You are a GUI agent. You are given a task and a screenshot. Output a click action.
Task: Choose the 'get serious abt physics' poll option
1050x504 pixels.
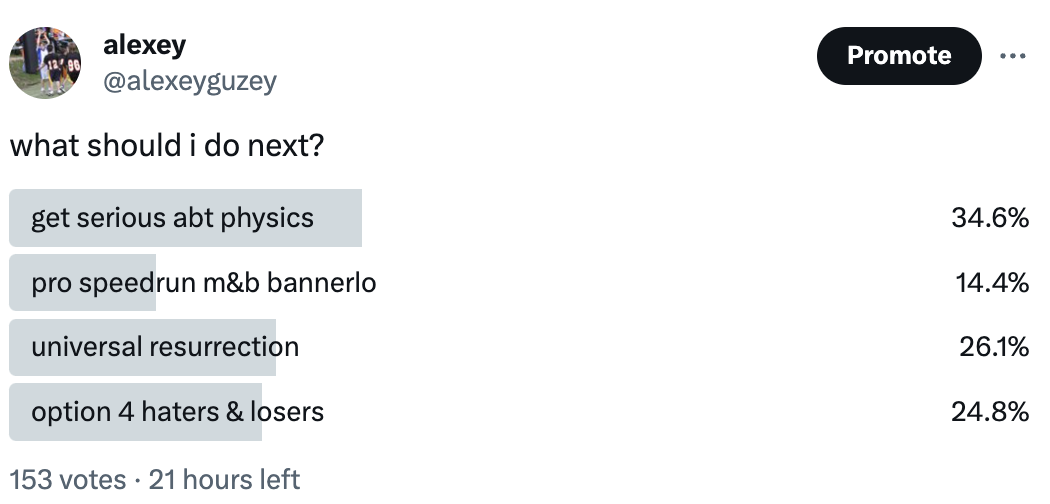172,218
